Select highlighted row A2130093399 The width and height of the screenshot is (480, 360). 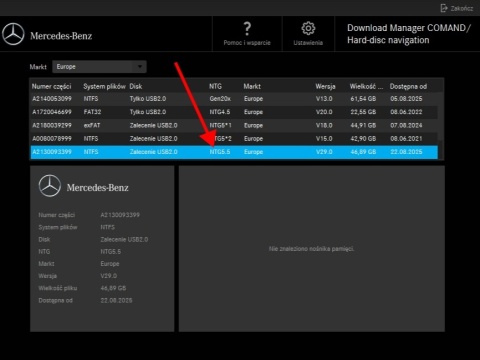point(234,152)
